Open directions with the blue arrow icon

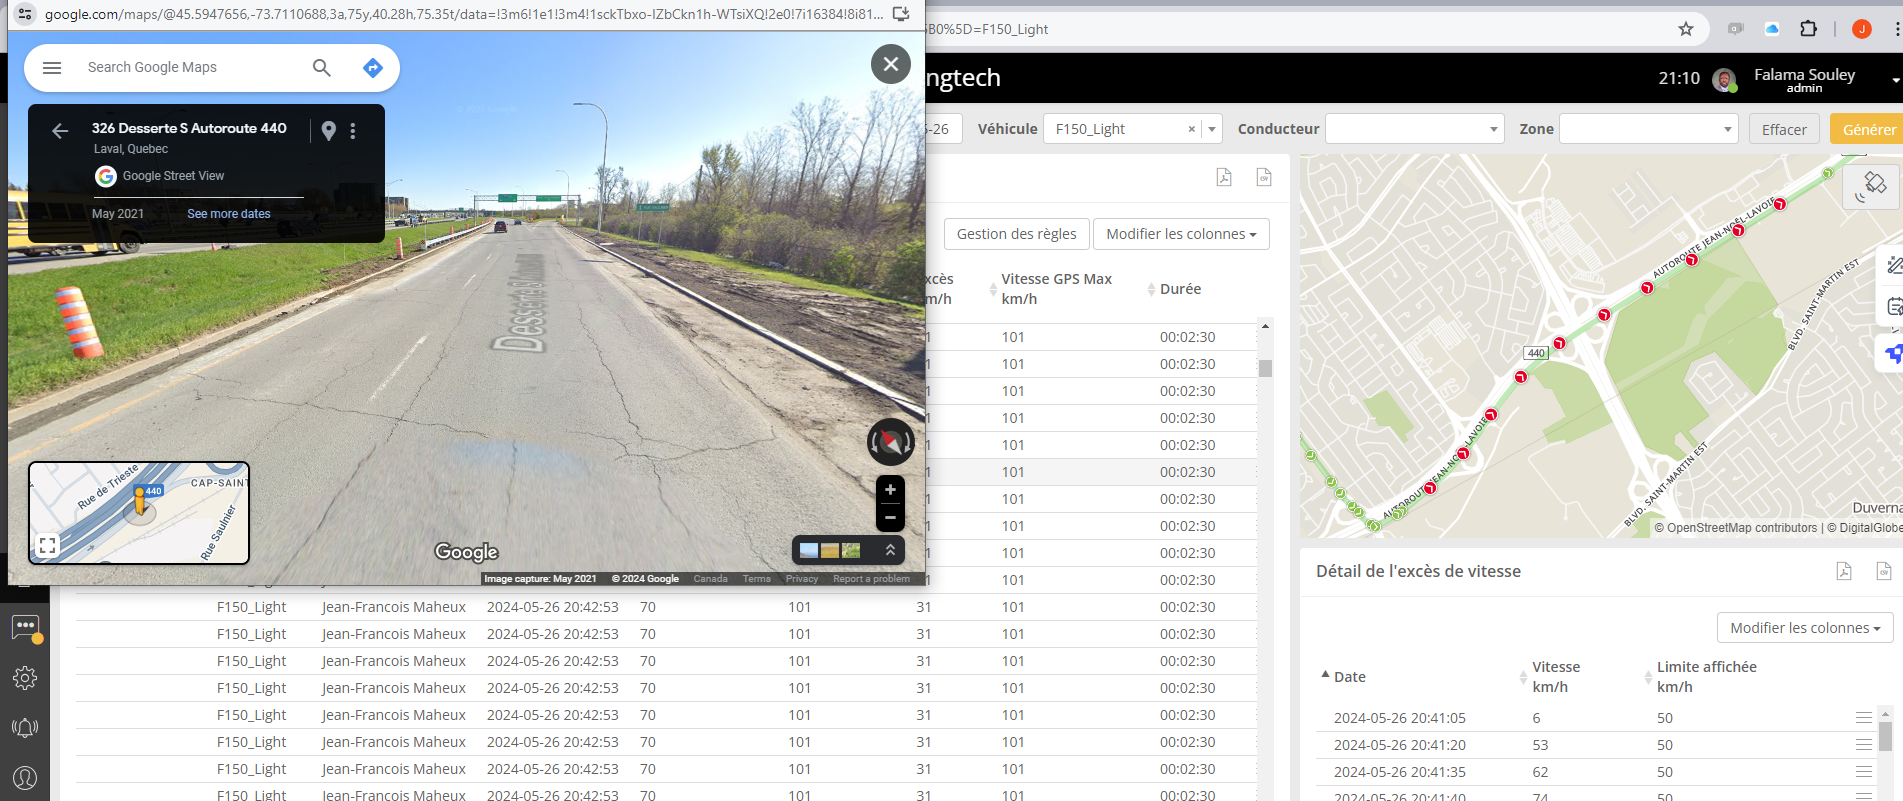372,67
